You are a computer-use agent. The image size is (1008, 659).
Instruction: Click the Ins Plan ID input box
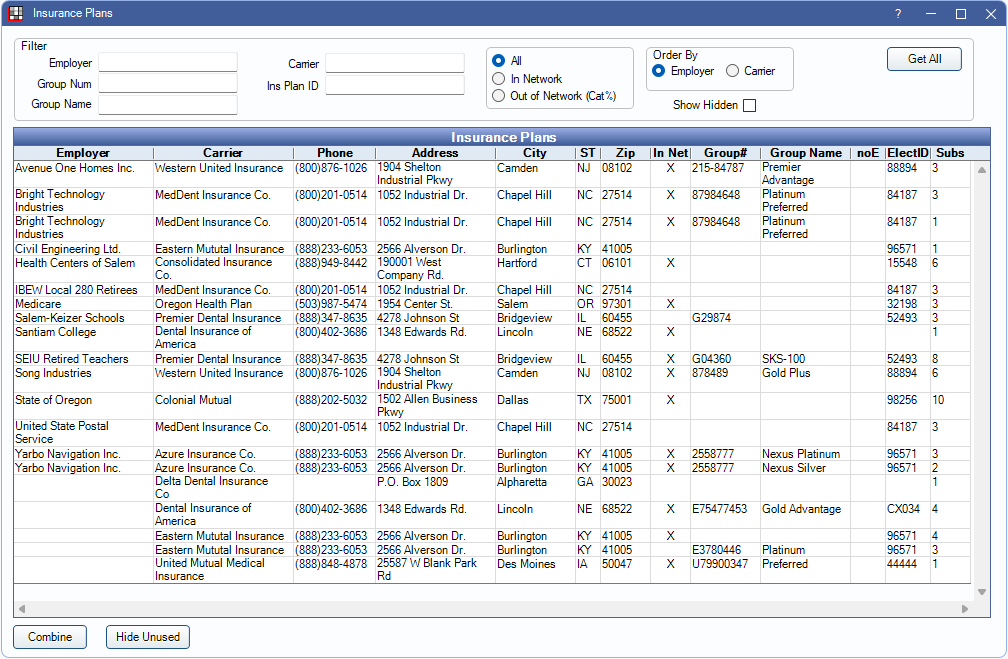[394, 85]
